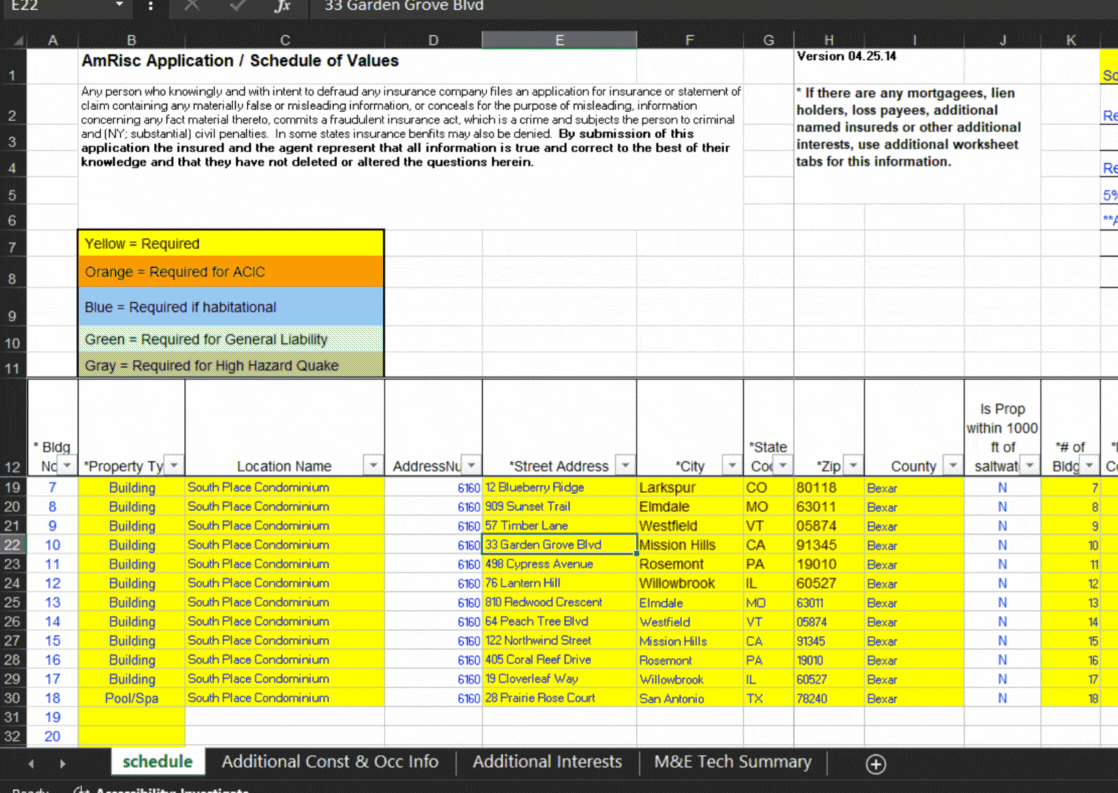Select cell containing 498 Cypress Avenue
Viewport: 1118px width, 793px height.
click(559, 564)
